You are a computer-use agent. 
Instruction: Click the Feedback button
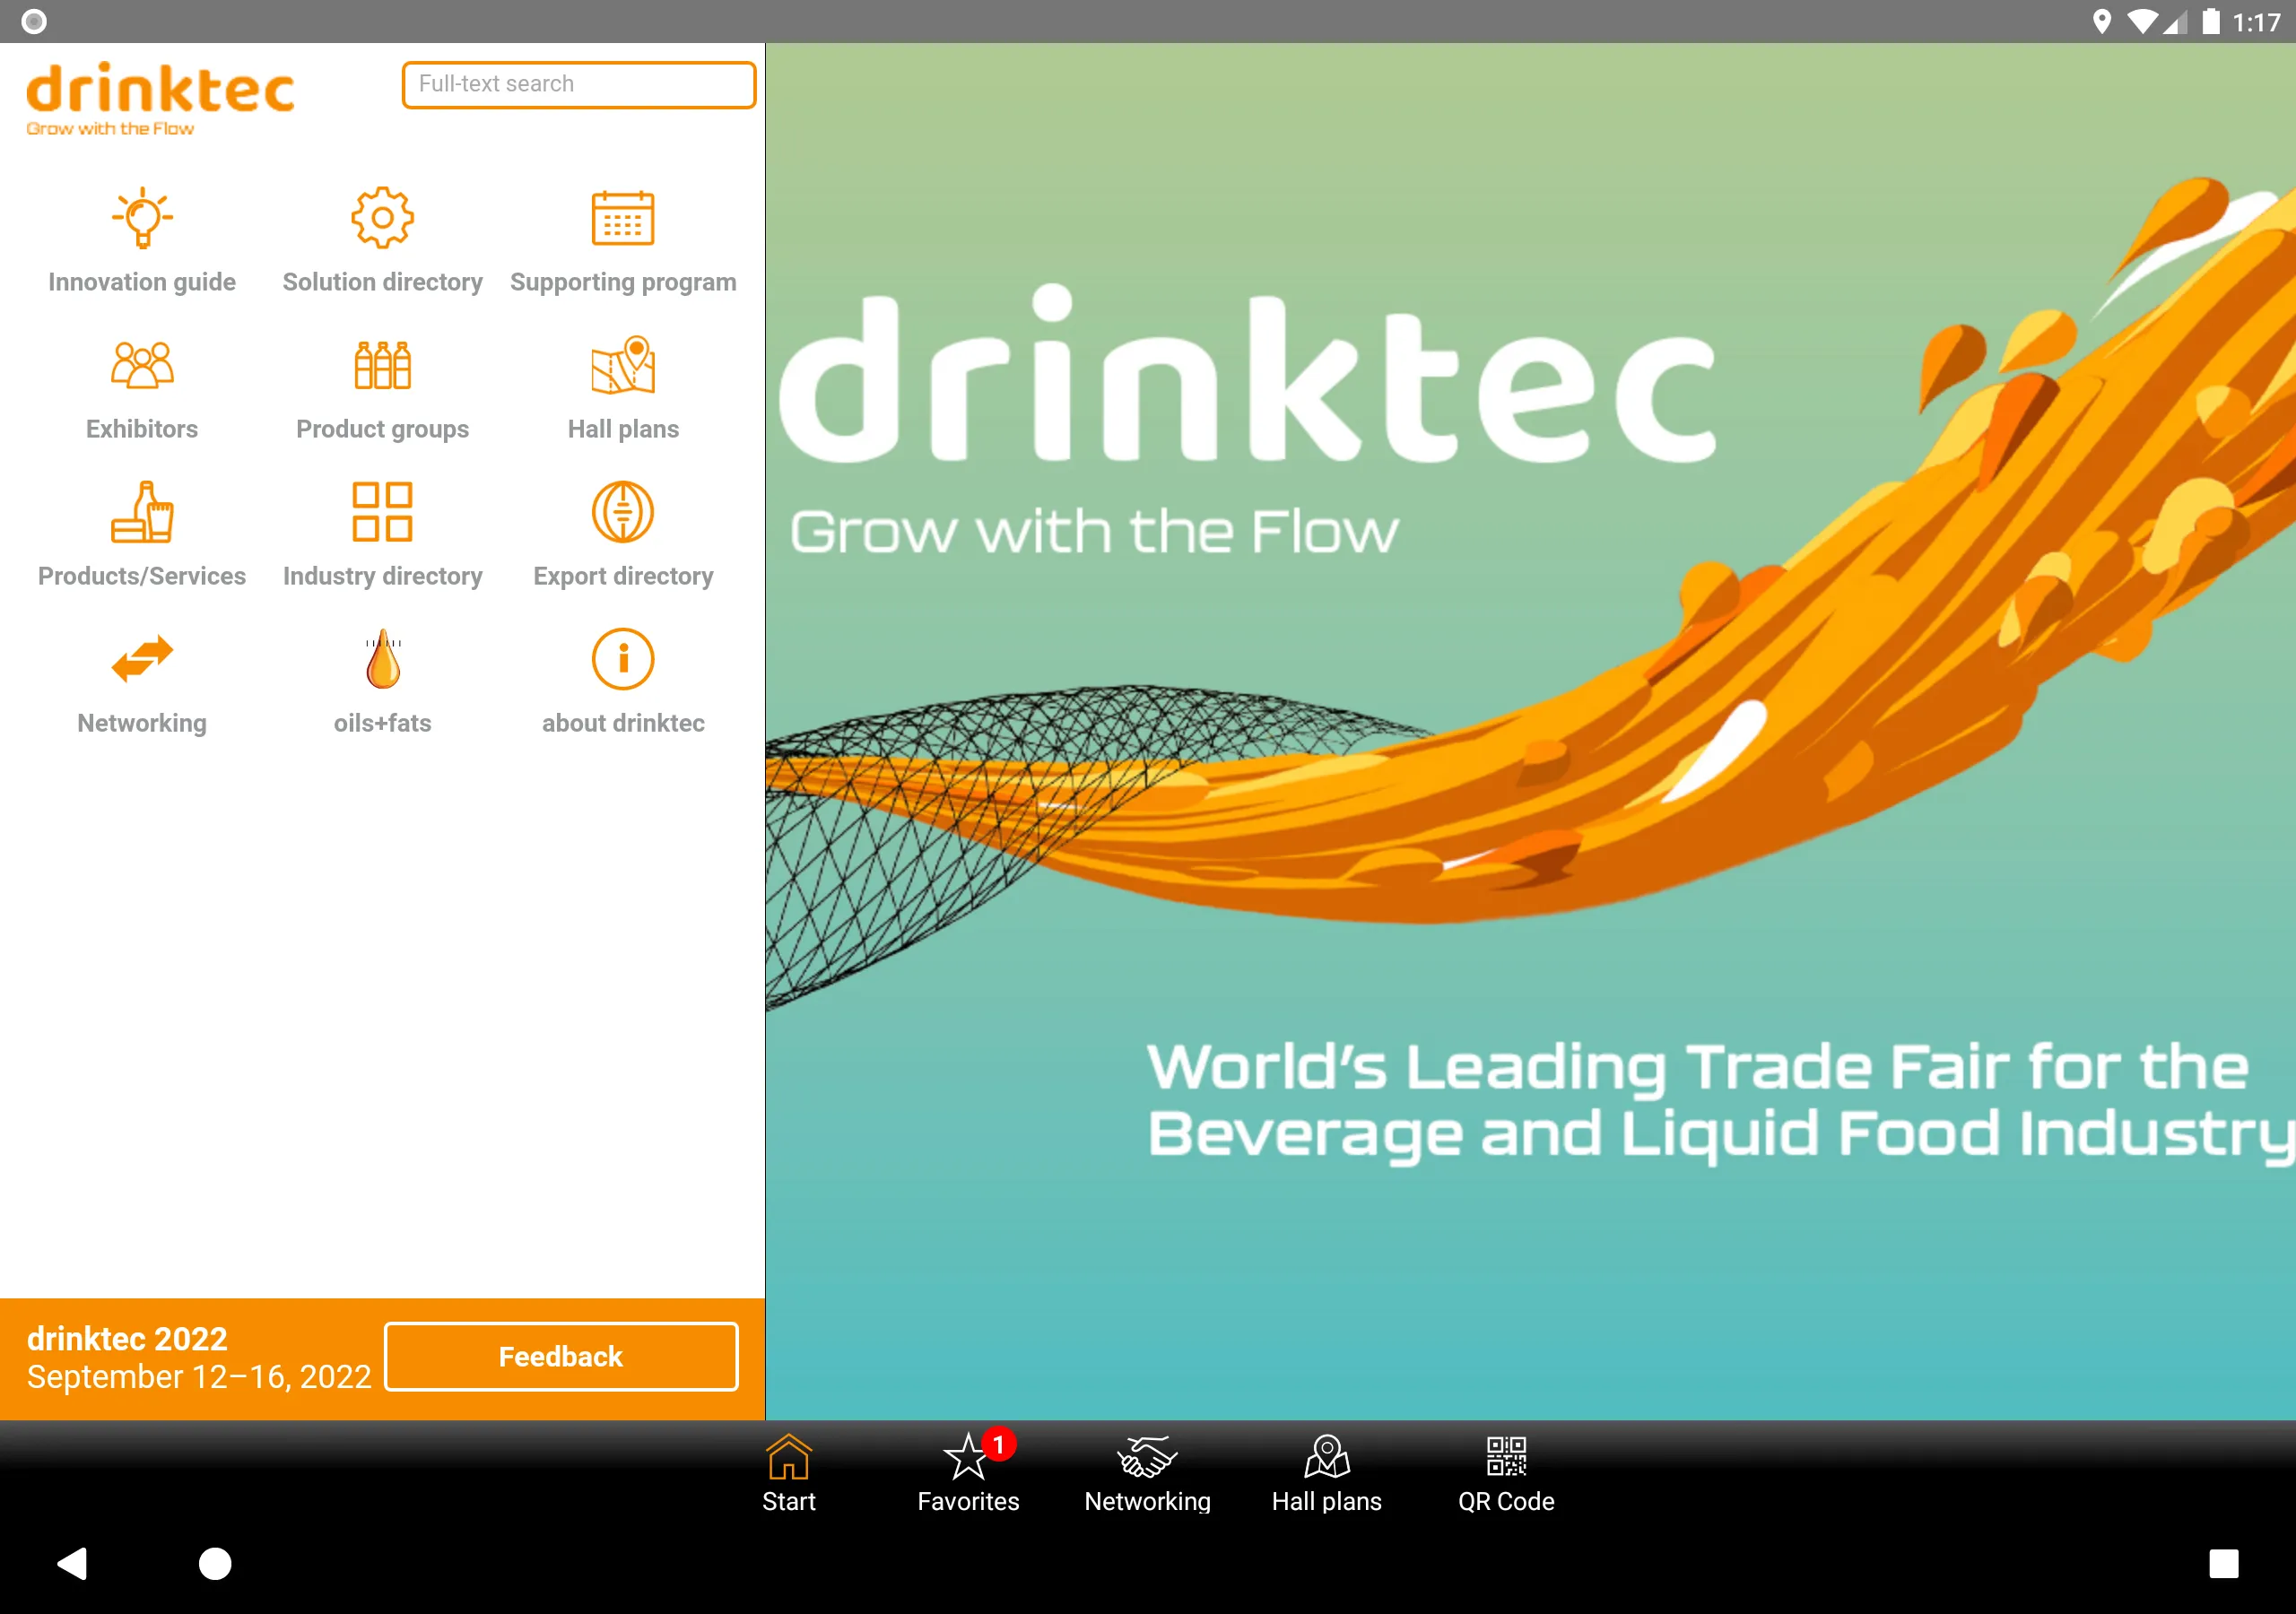561,1356
